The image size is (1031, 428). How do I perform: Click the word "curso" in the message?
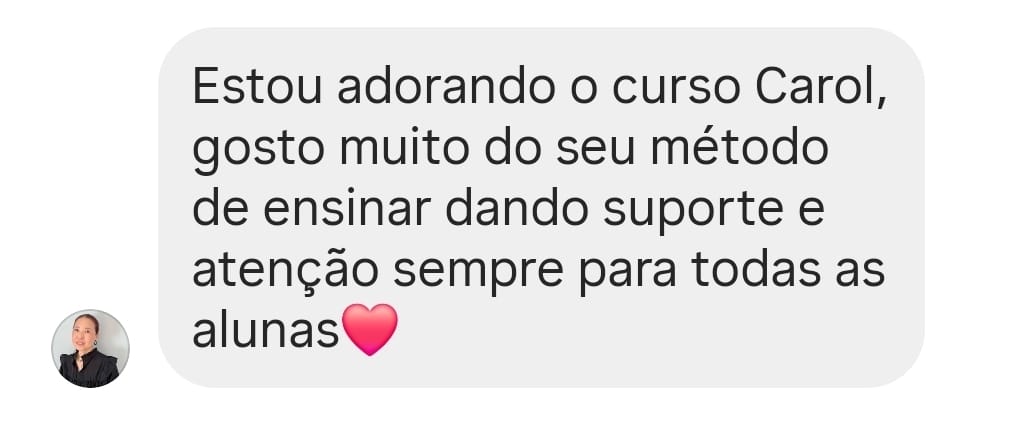coord(677,88)
